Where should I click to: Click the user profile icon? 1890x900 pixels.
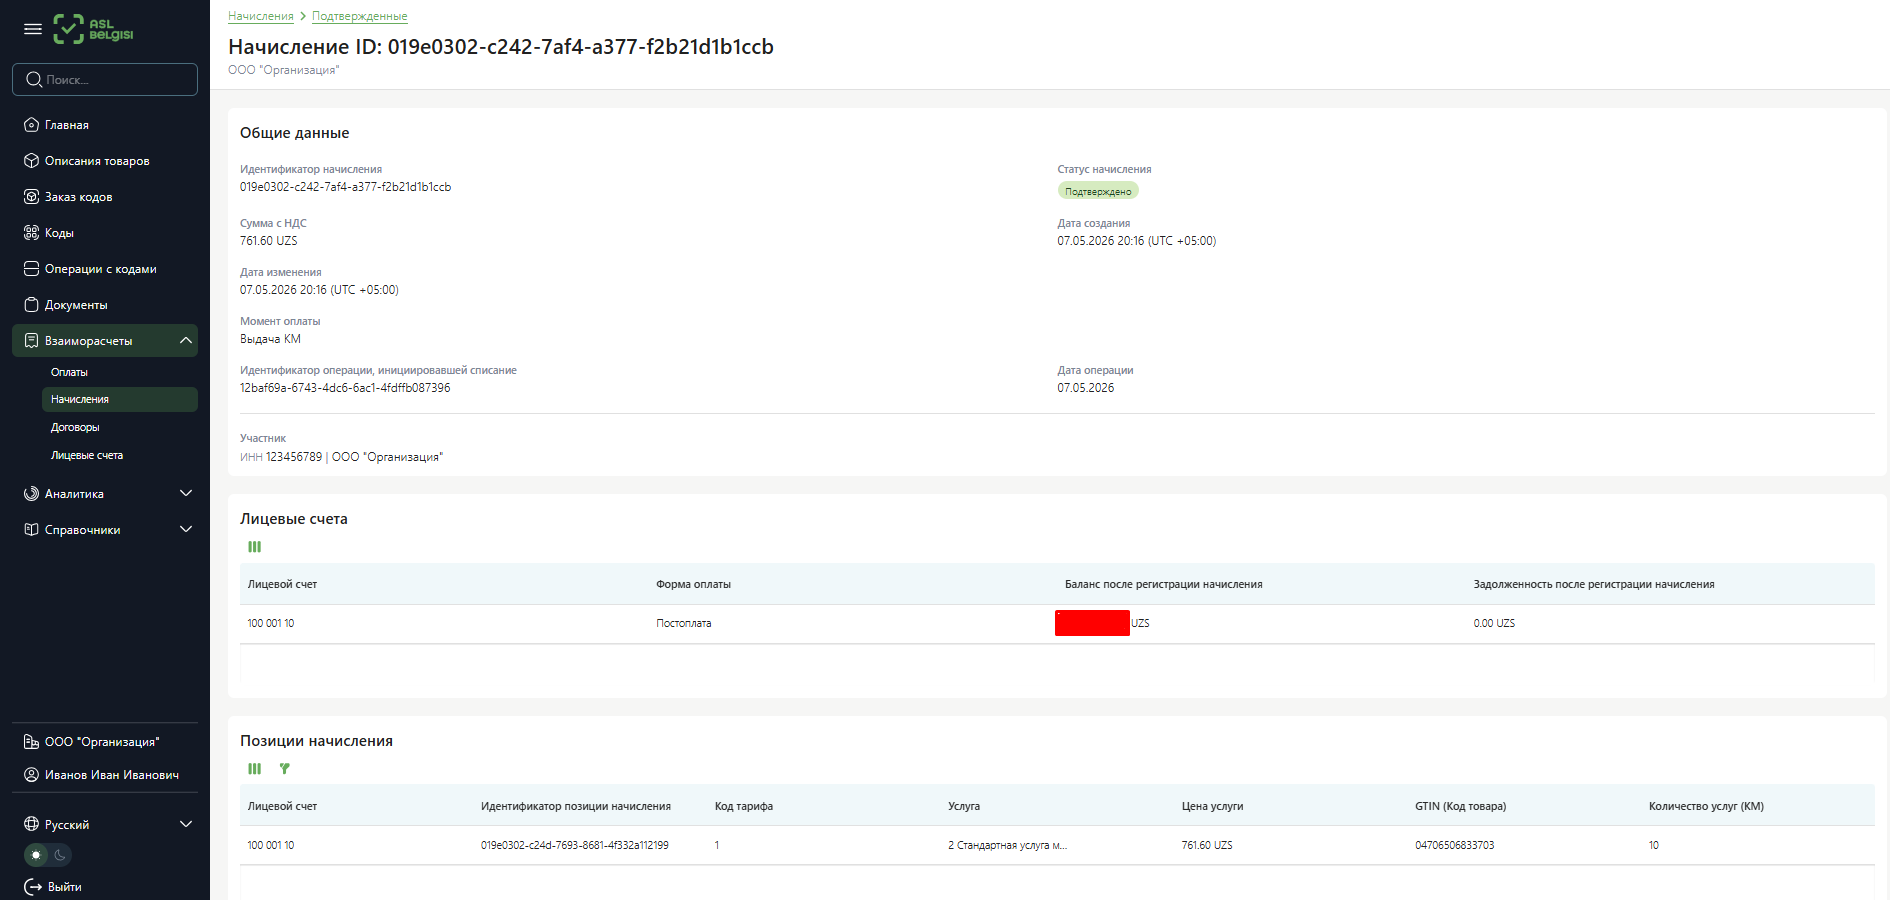[31, 775]
